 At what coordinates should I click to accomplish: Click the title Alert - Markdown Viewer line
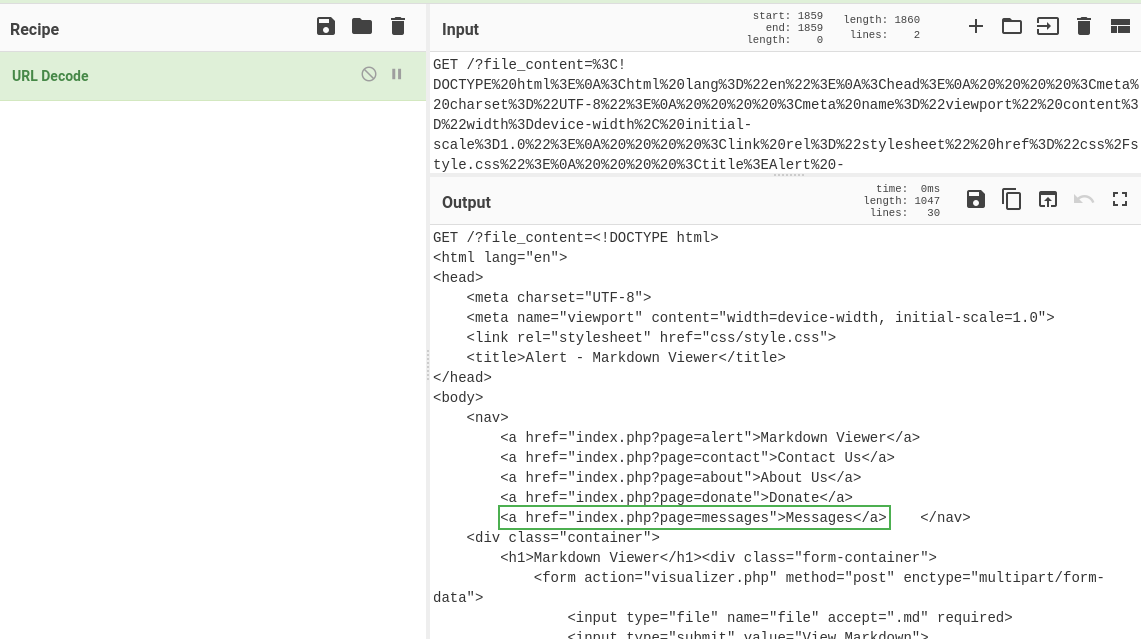coord(626,357)
